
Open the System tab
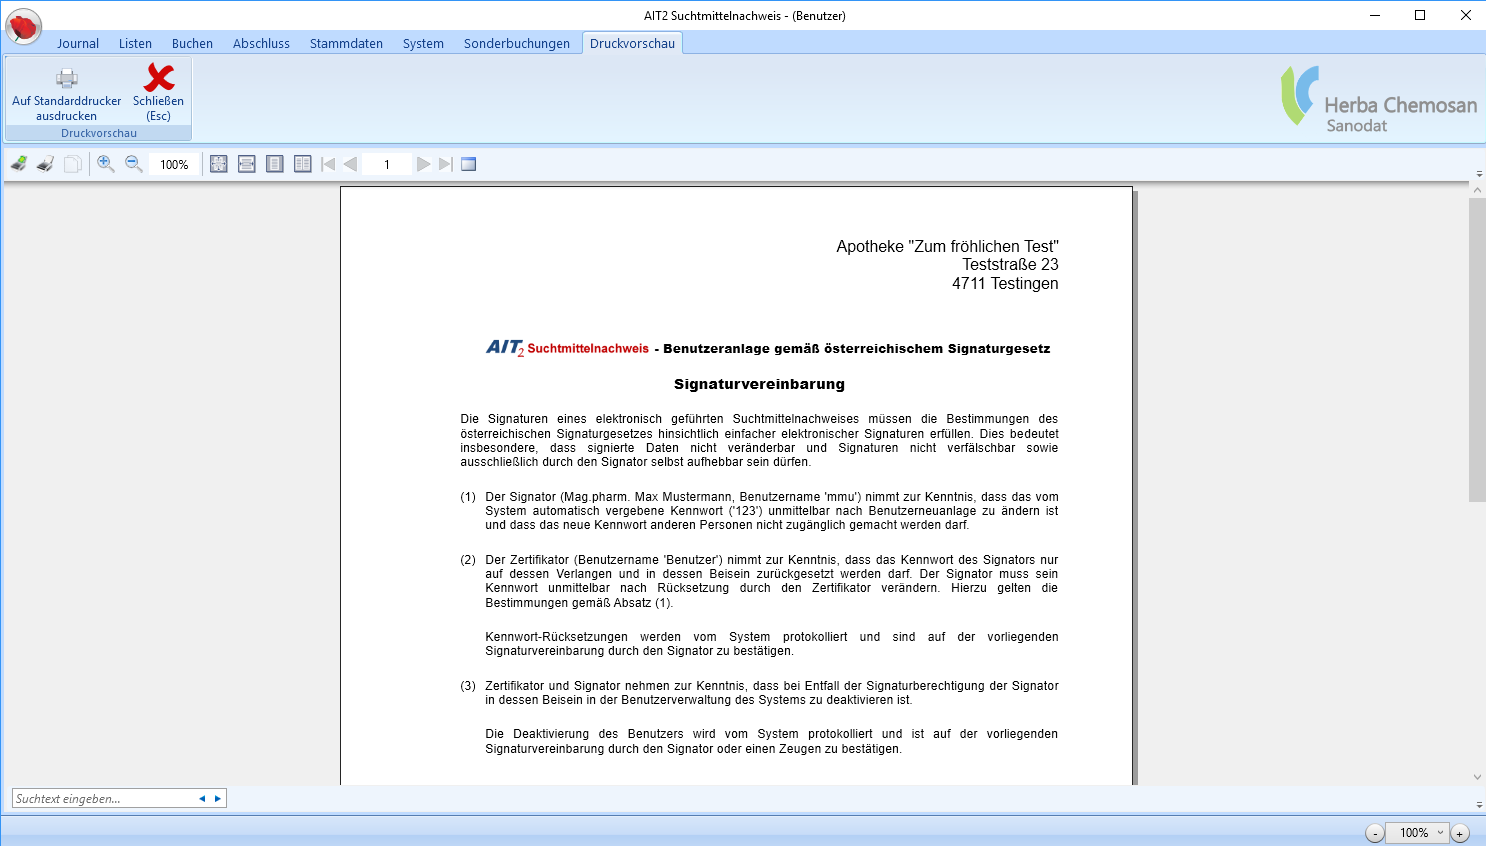point(423,43)
